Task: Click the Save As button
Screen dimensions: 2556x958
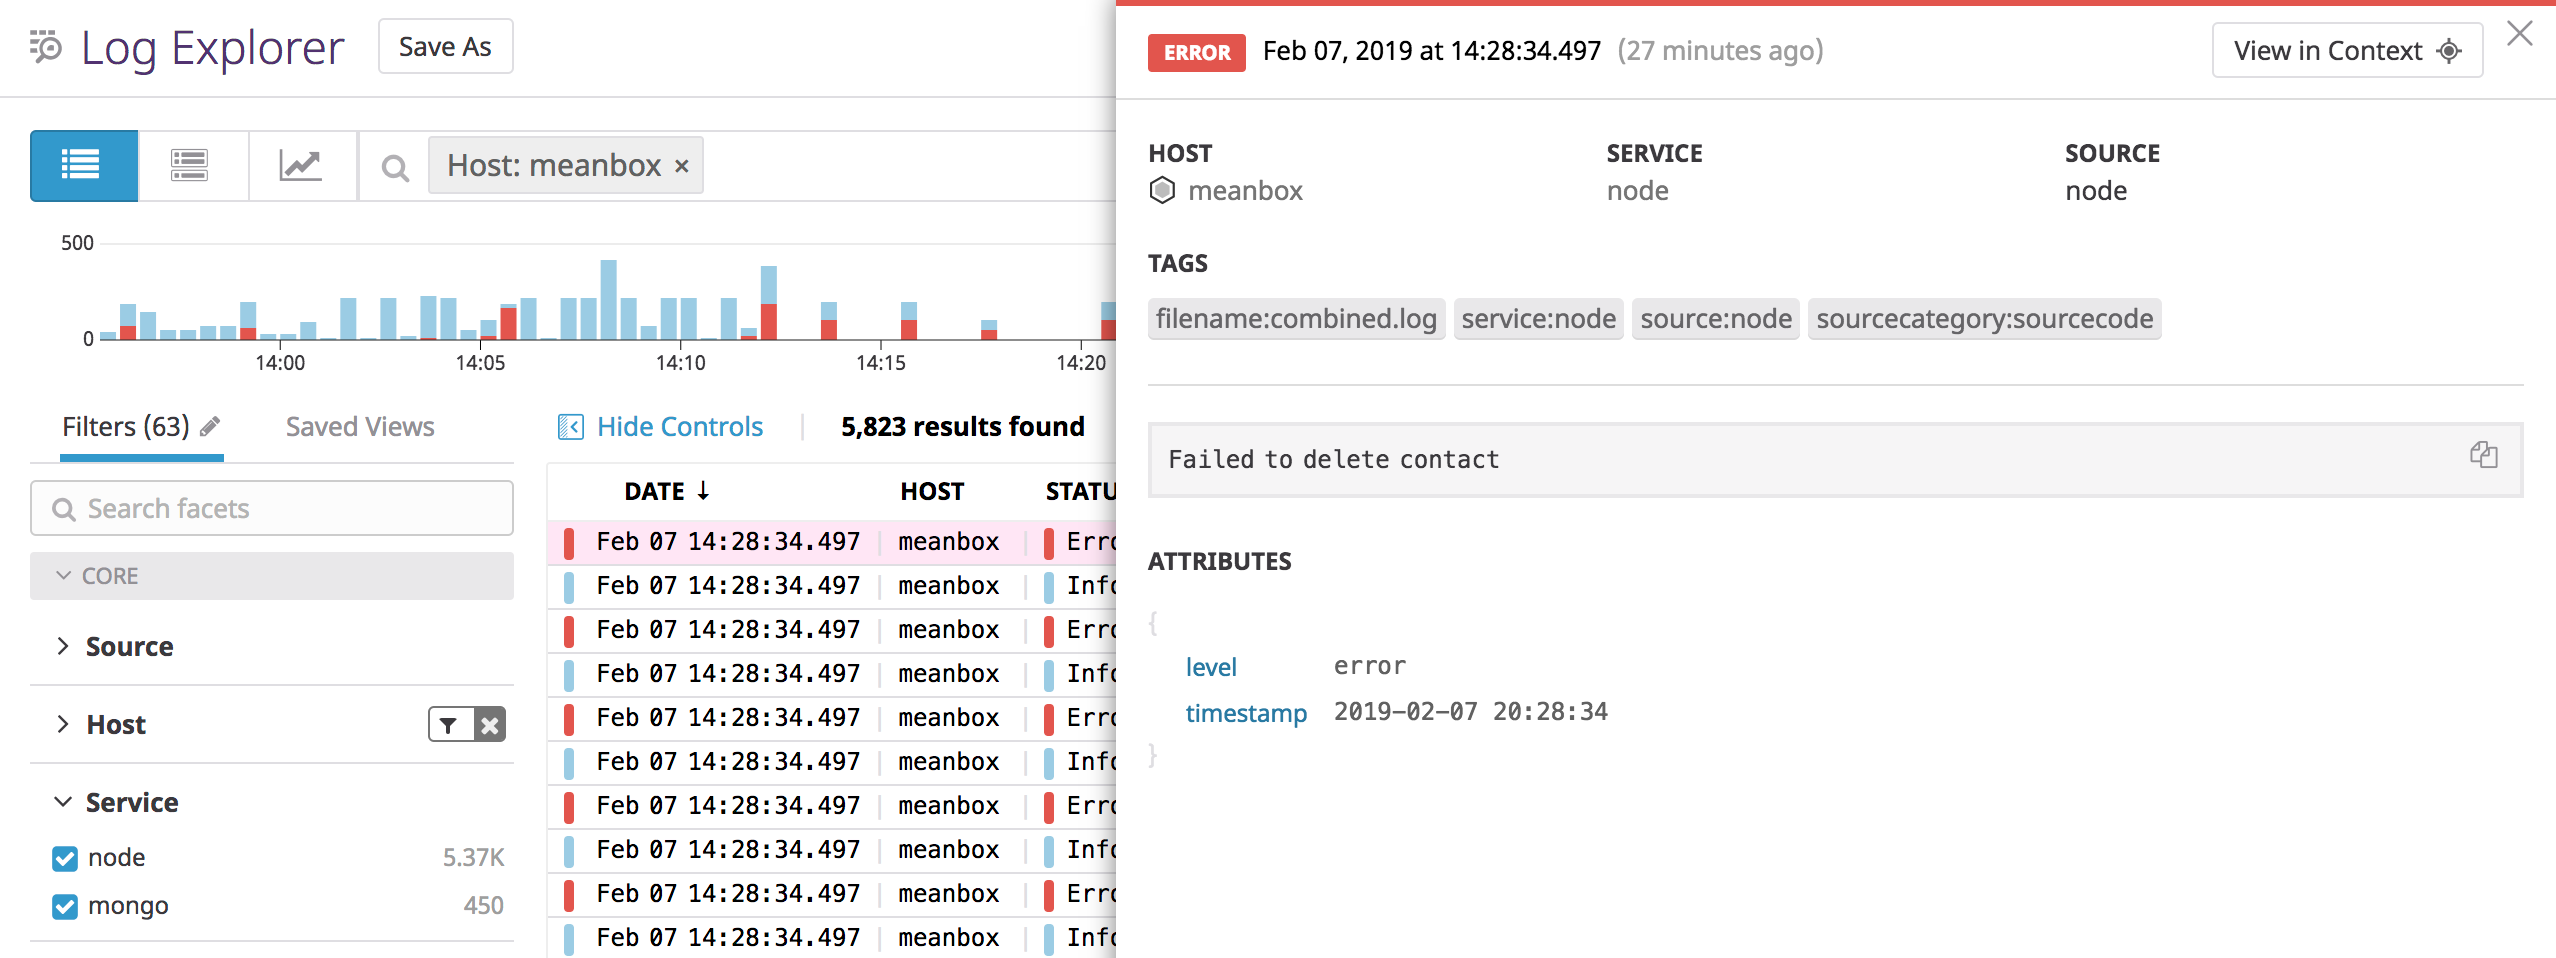Action: coord(444,46)
